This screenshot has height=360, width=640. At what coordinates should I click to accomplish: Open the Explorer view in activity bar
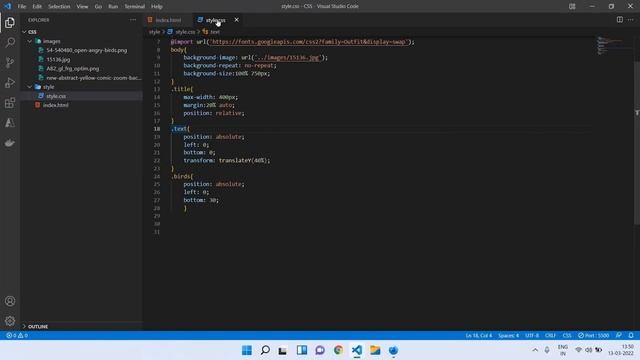click(x=10, y=22)
